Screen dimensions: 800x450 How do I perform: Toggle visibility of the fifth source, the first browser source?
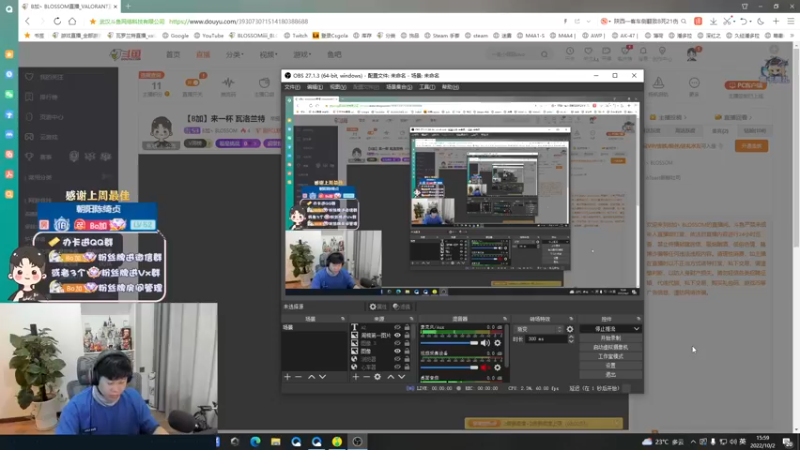click(397, 359)
